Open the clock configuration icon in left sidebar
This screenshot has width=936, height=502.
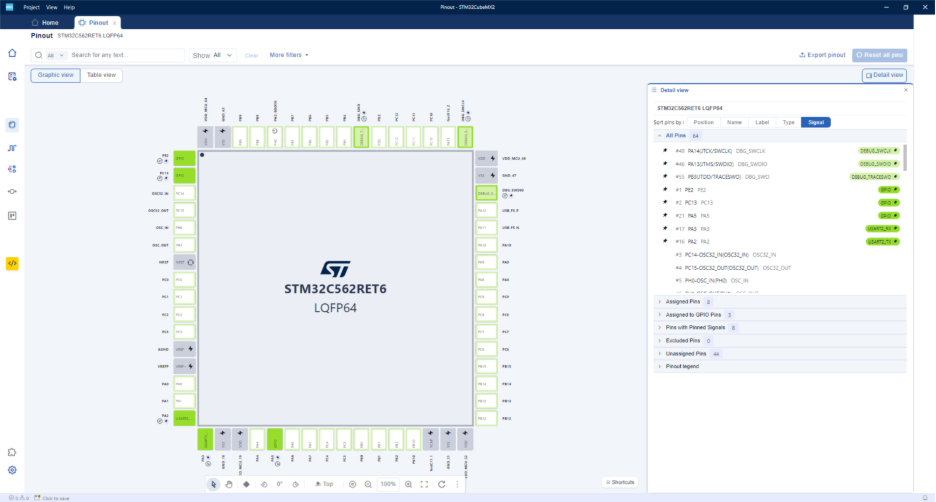point(12,148)
